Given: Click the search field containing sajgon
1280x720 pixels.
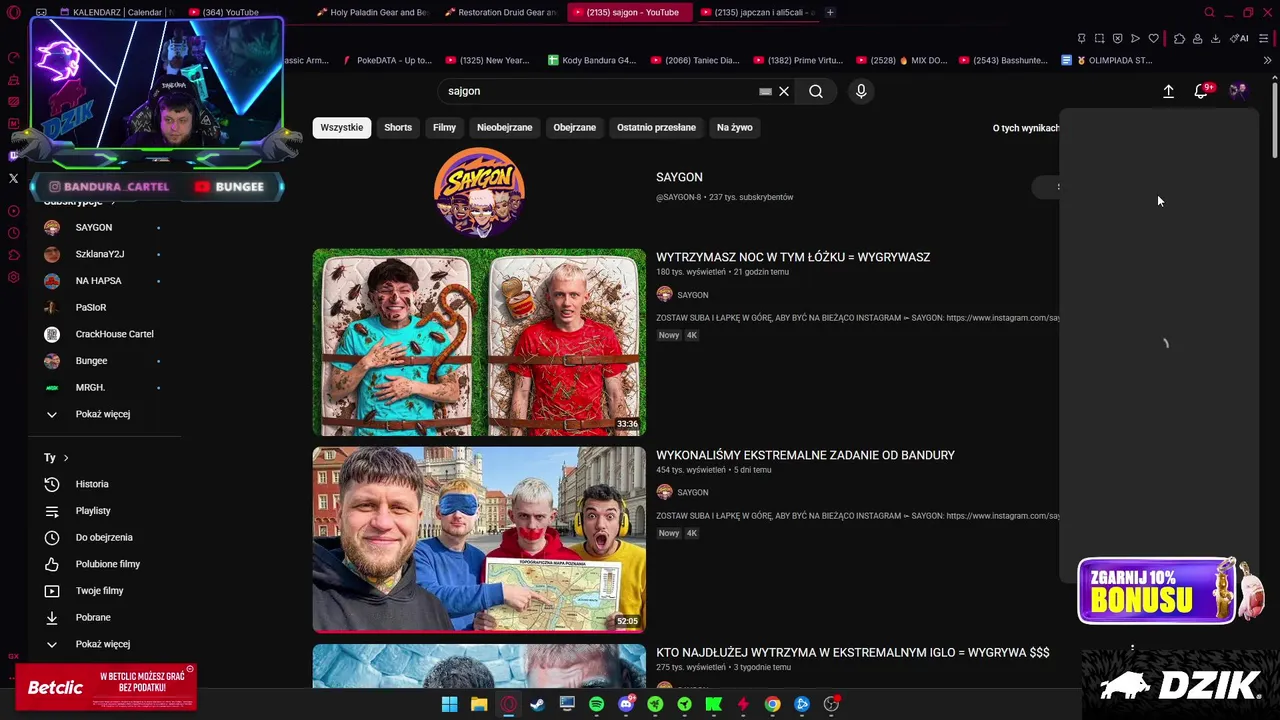Looking at the screenshot, I should tap(600, 91).
